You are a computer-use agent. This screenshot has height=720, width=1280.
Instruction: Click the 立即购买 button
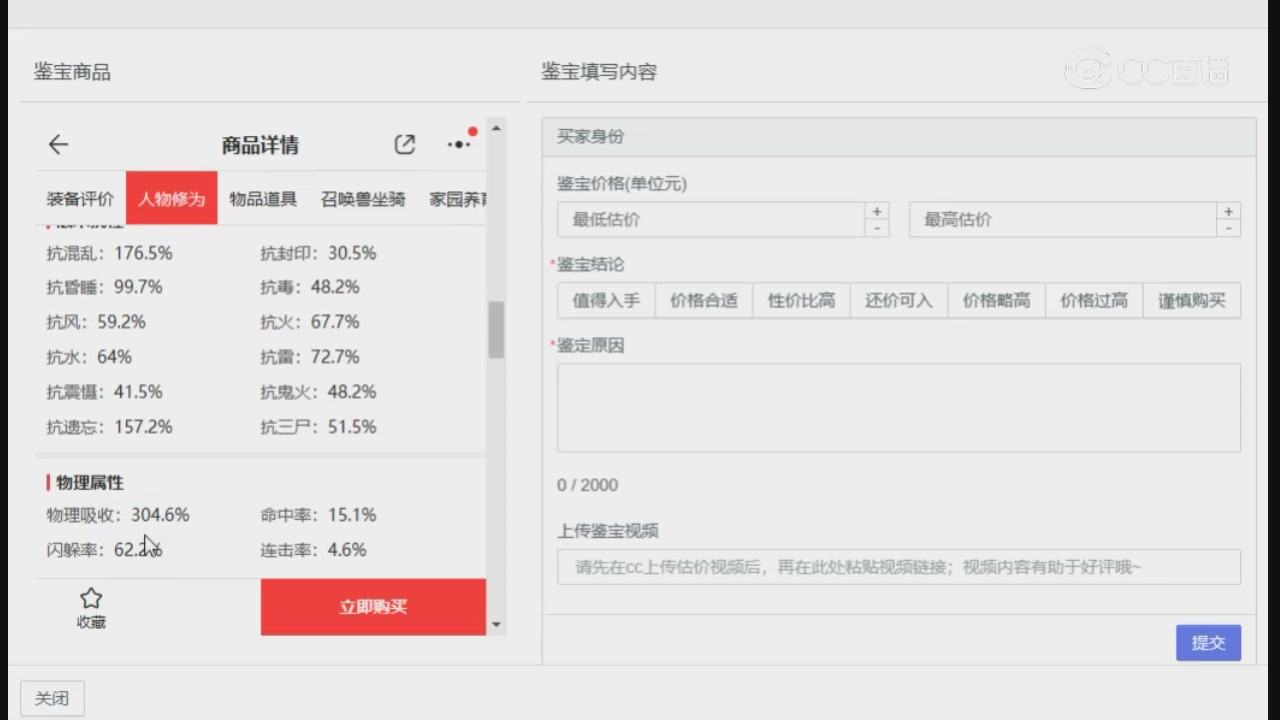[373, 607]
